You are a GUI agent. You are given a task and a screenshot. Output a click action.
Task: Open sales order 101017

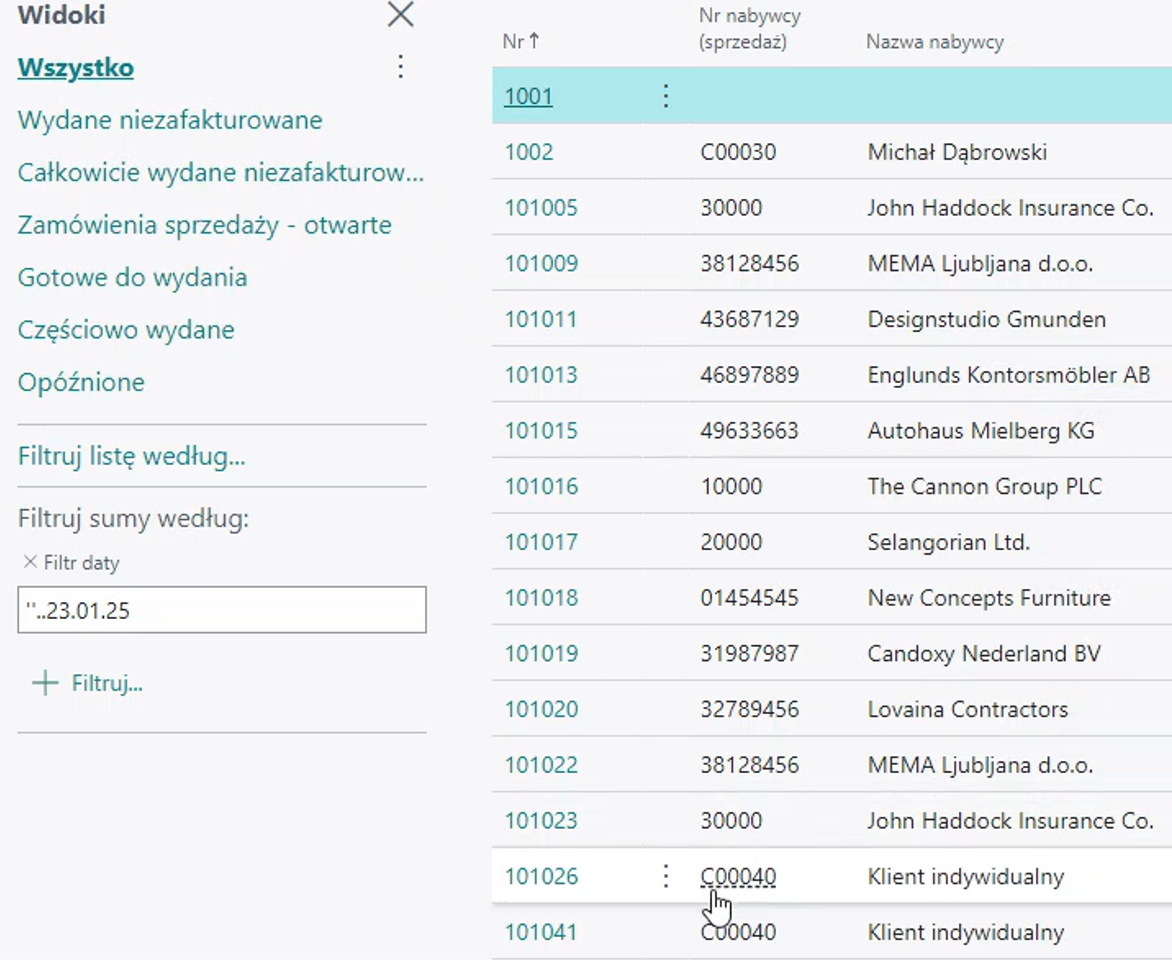(x=541, y=542)
